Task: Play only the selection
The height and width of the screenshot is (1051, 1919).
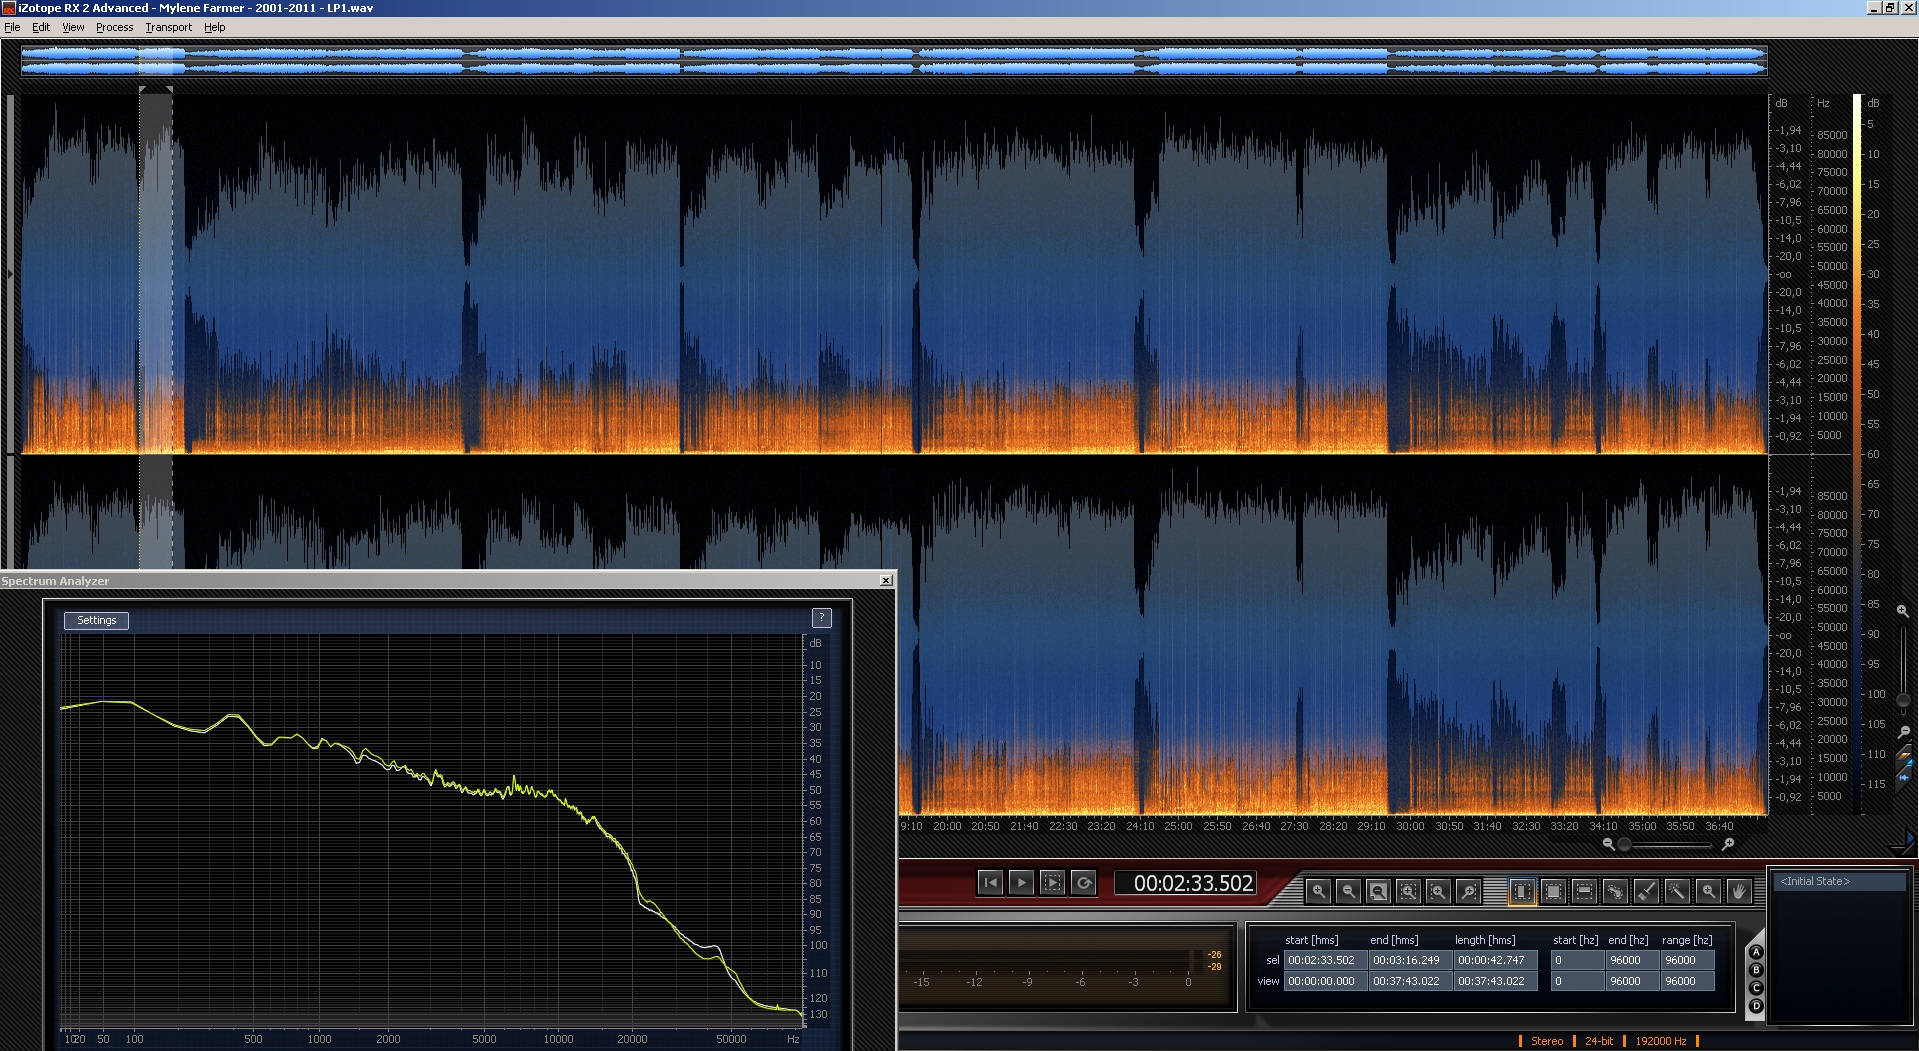Action: [x=1052, y=882]
